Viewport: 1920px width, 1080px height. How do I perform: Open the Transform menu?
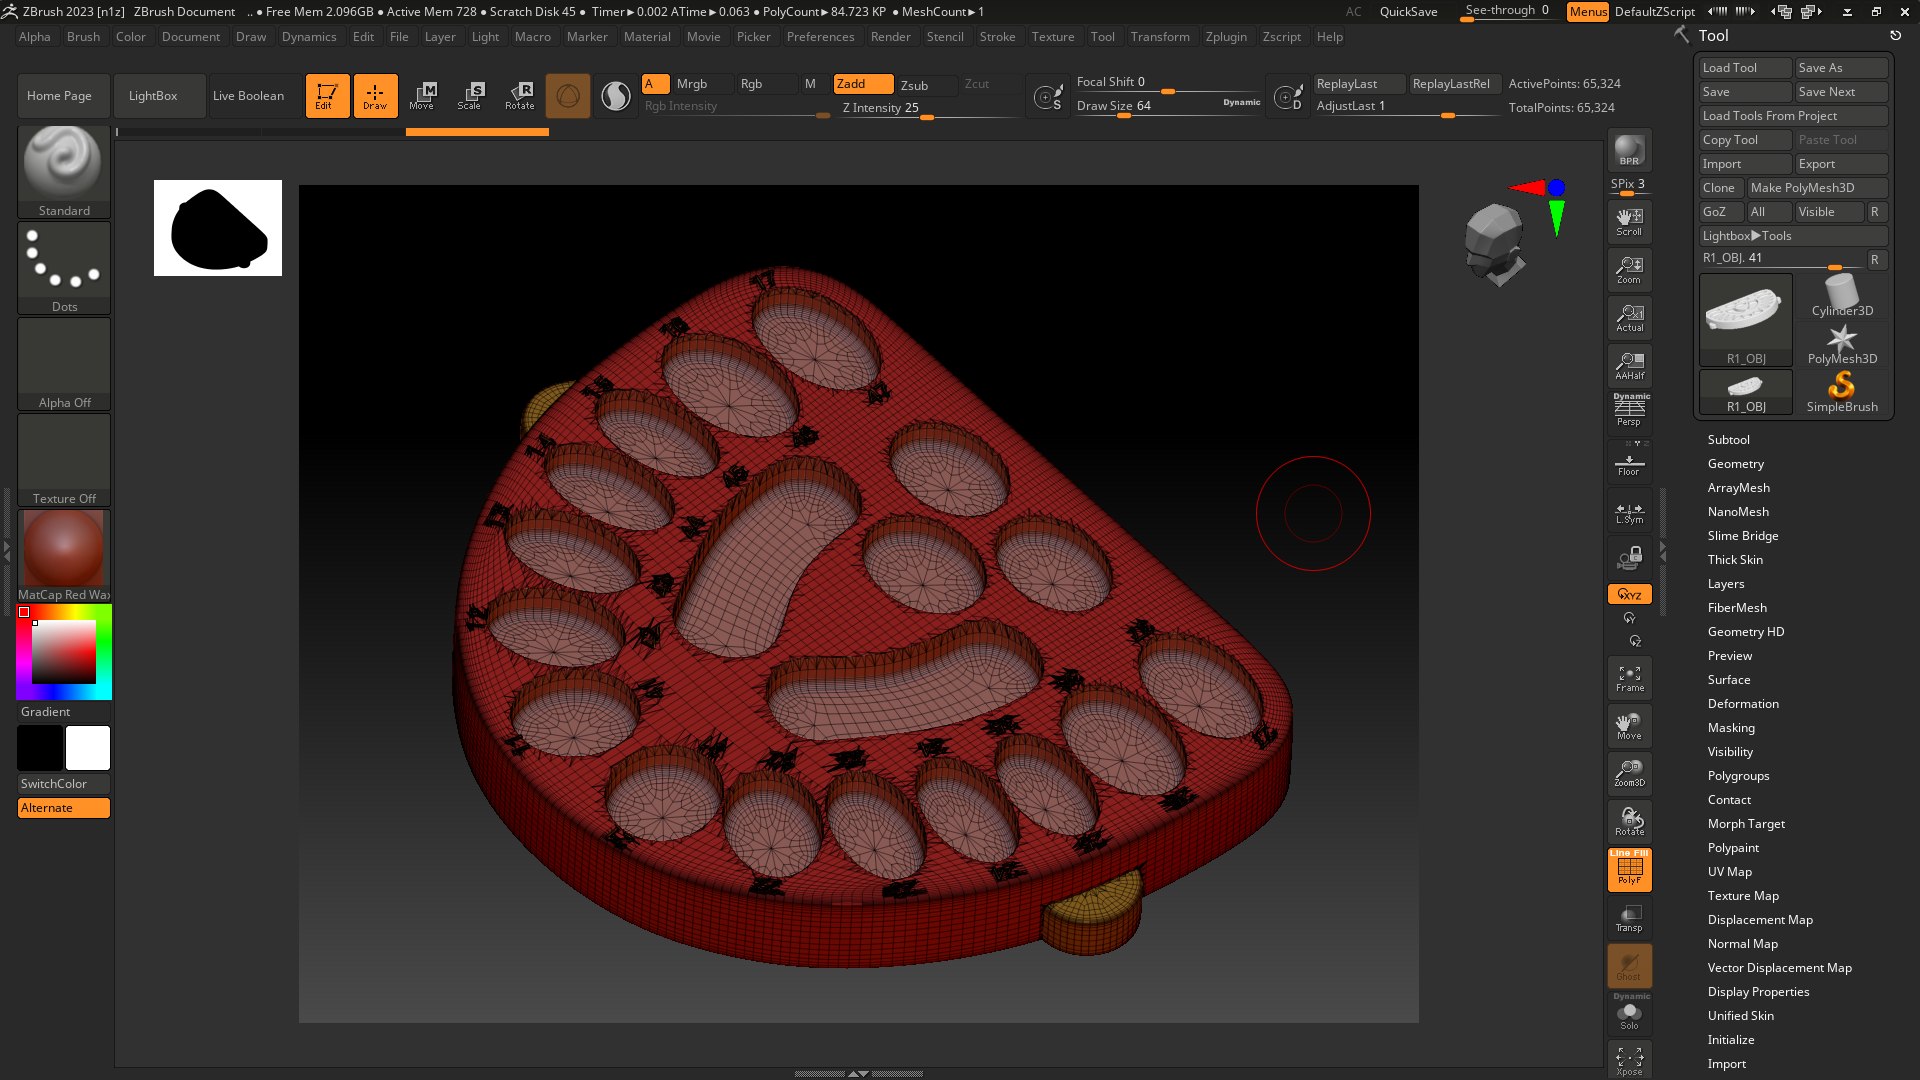[x=1160, y=37]
